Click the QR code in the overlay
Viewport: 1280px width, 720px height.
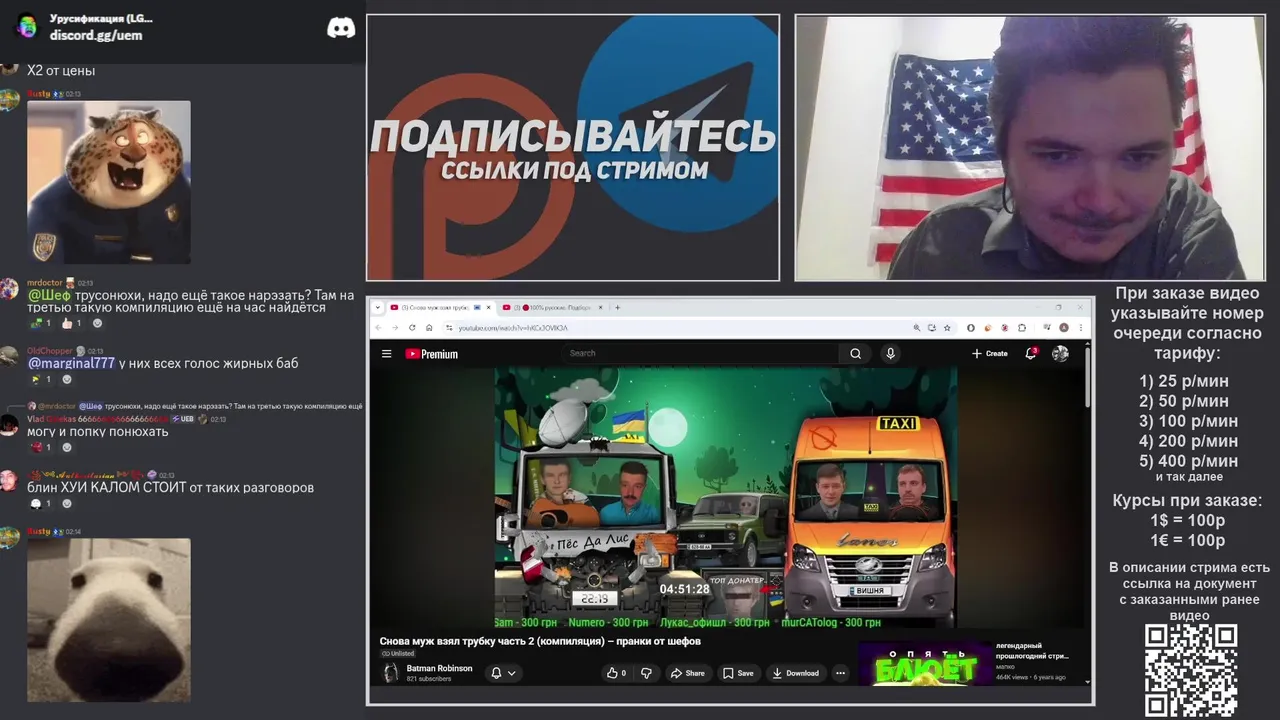tap(1190, 670)
